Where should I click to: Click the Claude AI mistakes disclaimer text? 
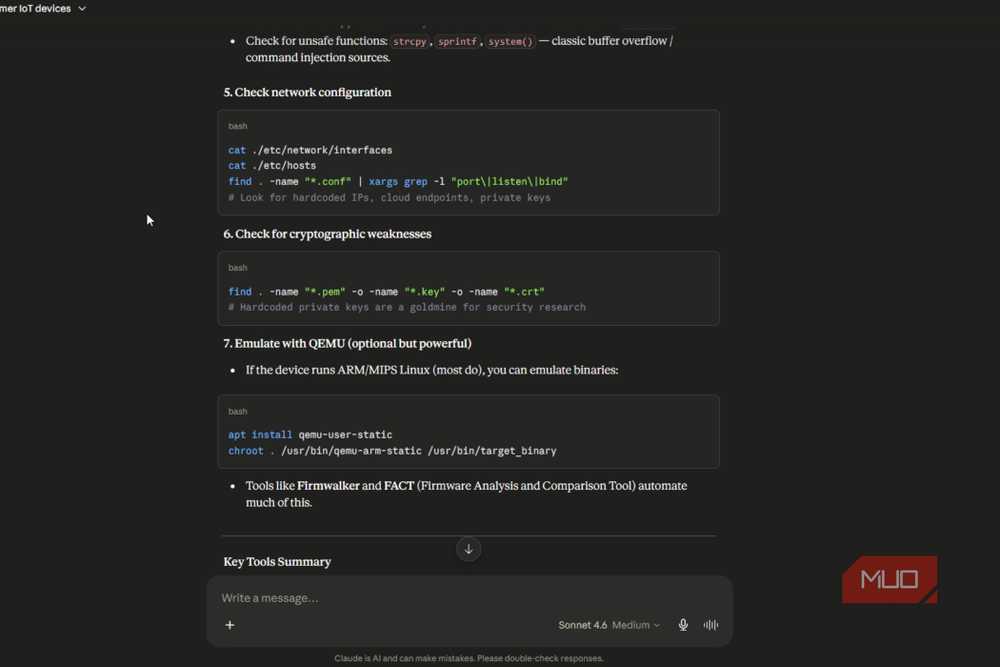[x=469, y=658]
